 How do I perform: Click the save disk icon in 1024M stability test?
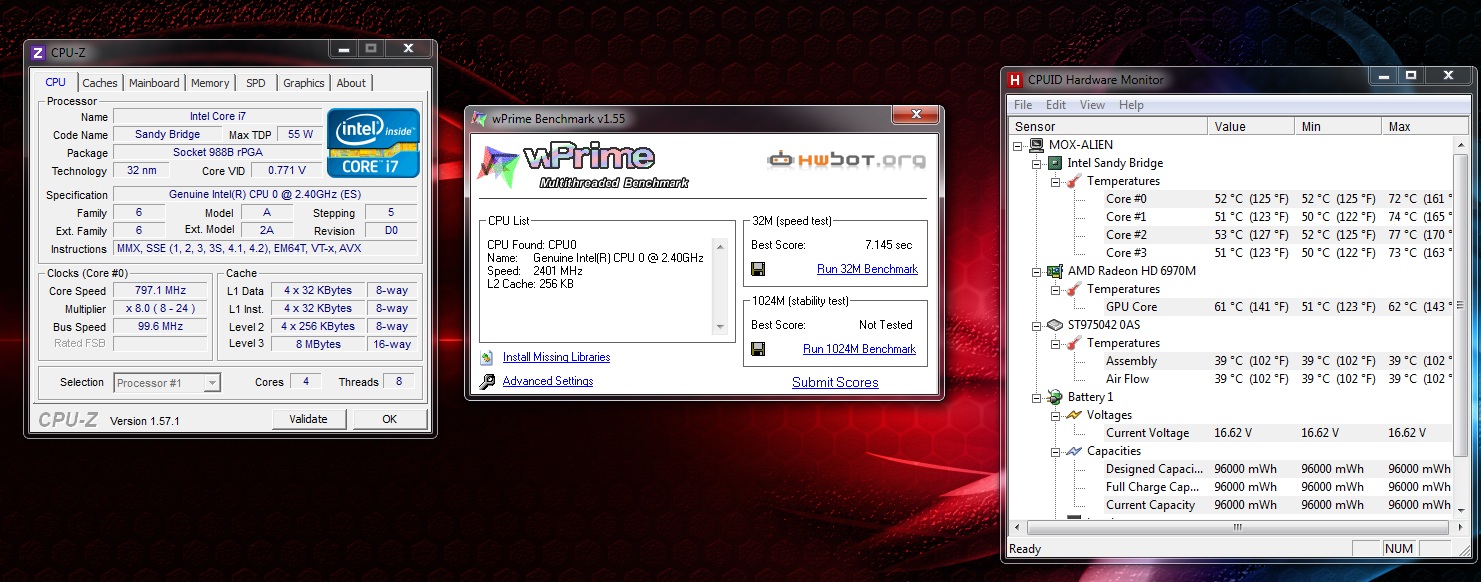tap(758, 349)
